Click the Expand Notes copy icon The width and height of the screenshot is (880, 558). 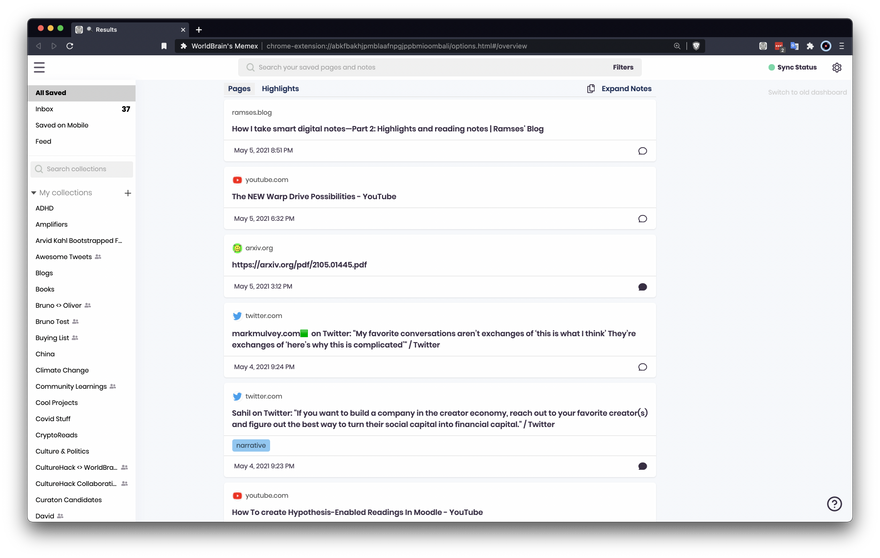click(591, 89)
